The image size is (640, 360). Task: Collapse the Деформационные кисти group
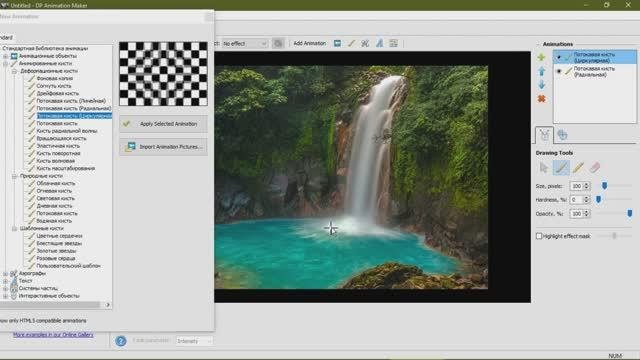[x=14, y=71]
